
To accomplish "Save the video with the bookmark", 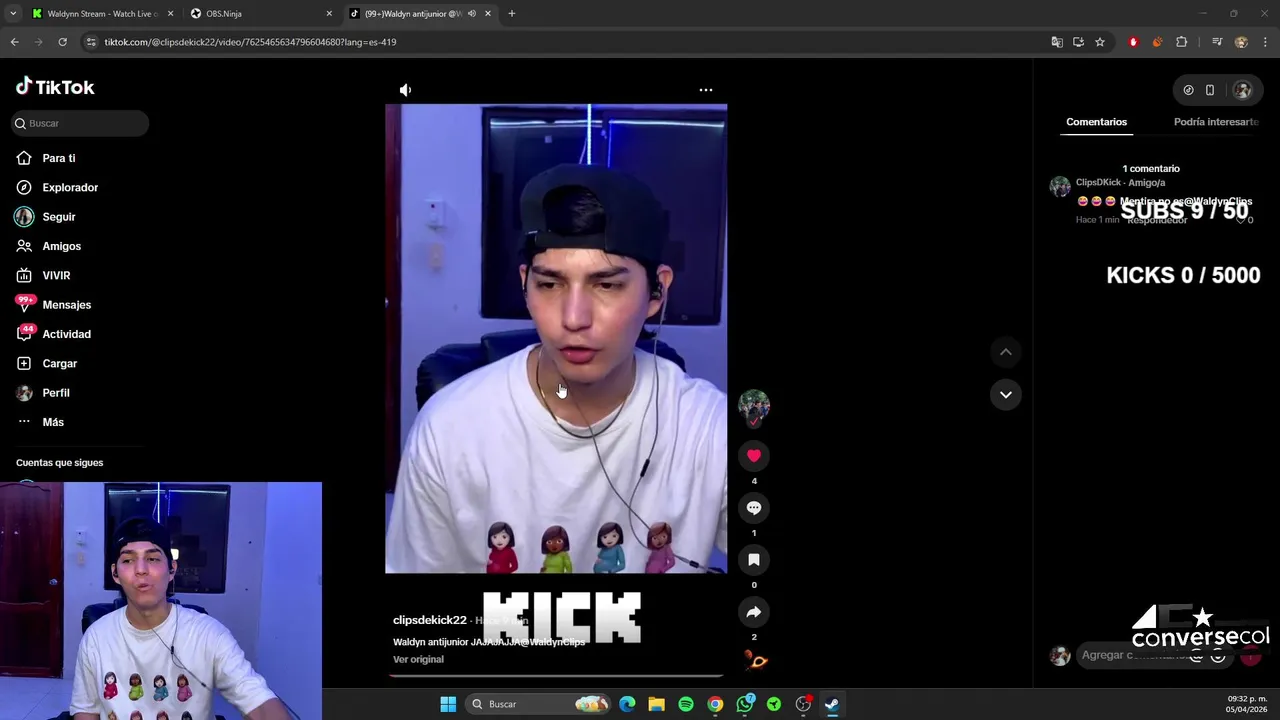I will tap(754, 560).
